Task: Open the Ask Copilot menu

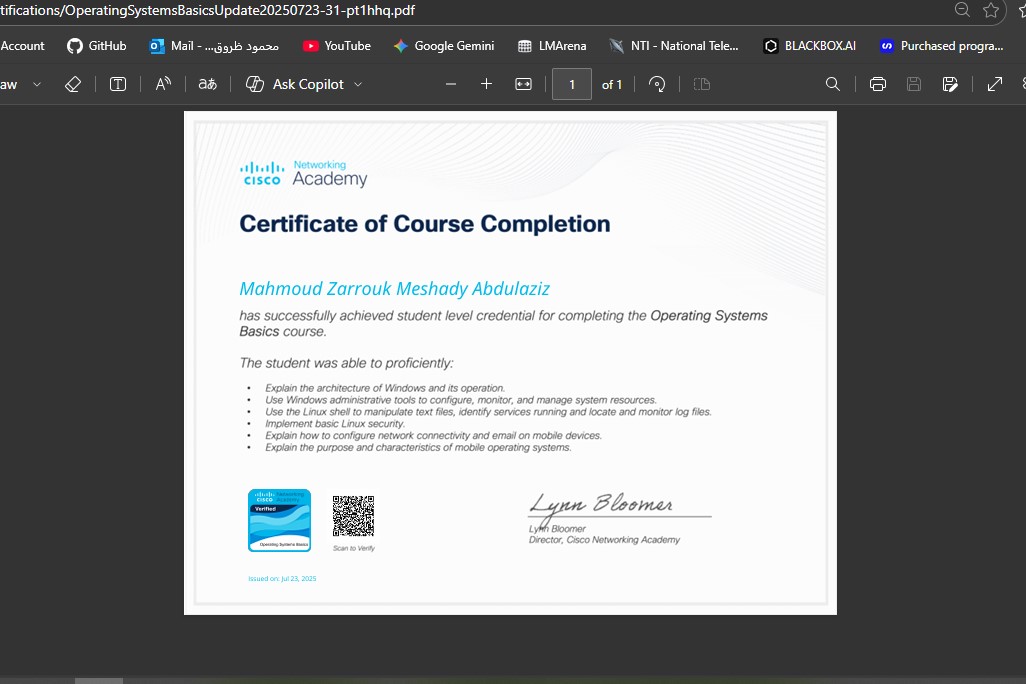Action: (303, 84)
